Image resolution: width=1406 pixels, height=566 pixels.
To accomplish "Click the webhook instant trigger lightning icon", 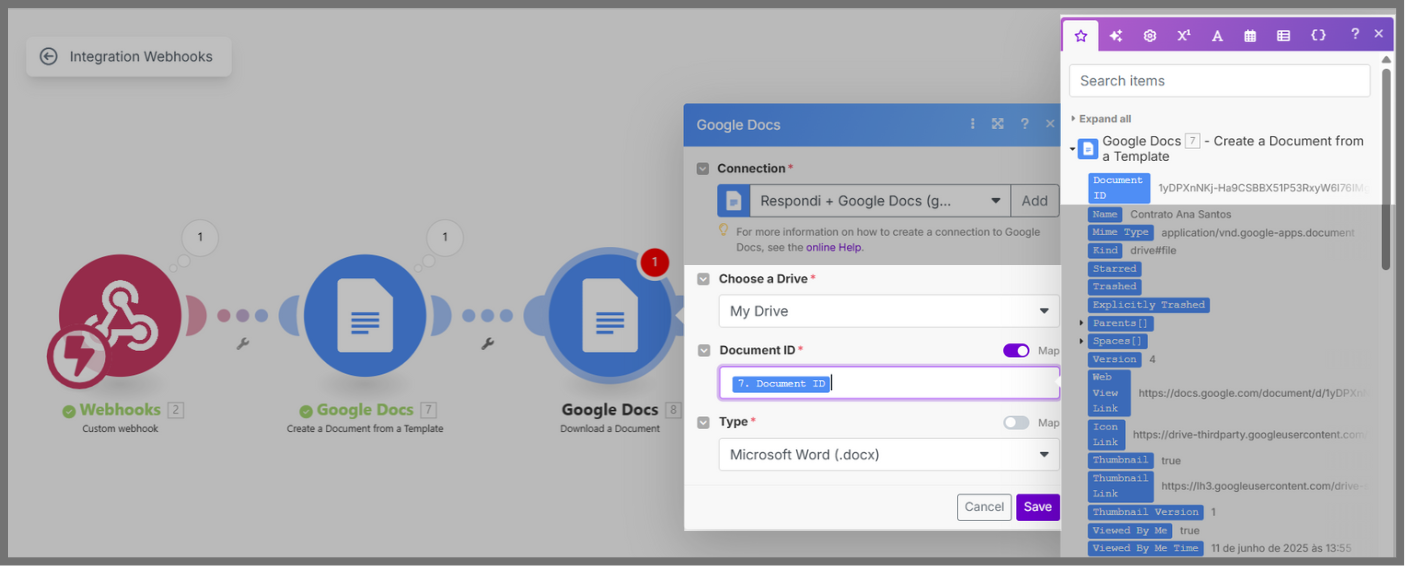I will point(78,356).
